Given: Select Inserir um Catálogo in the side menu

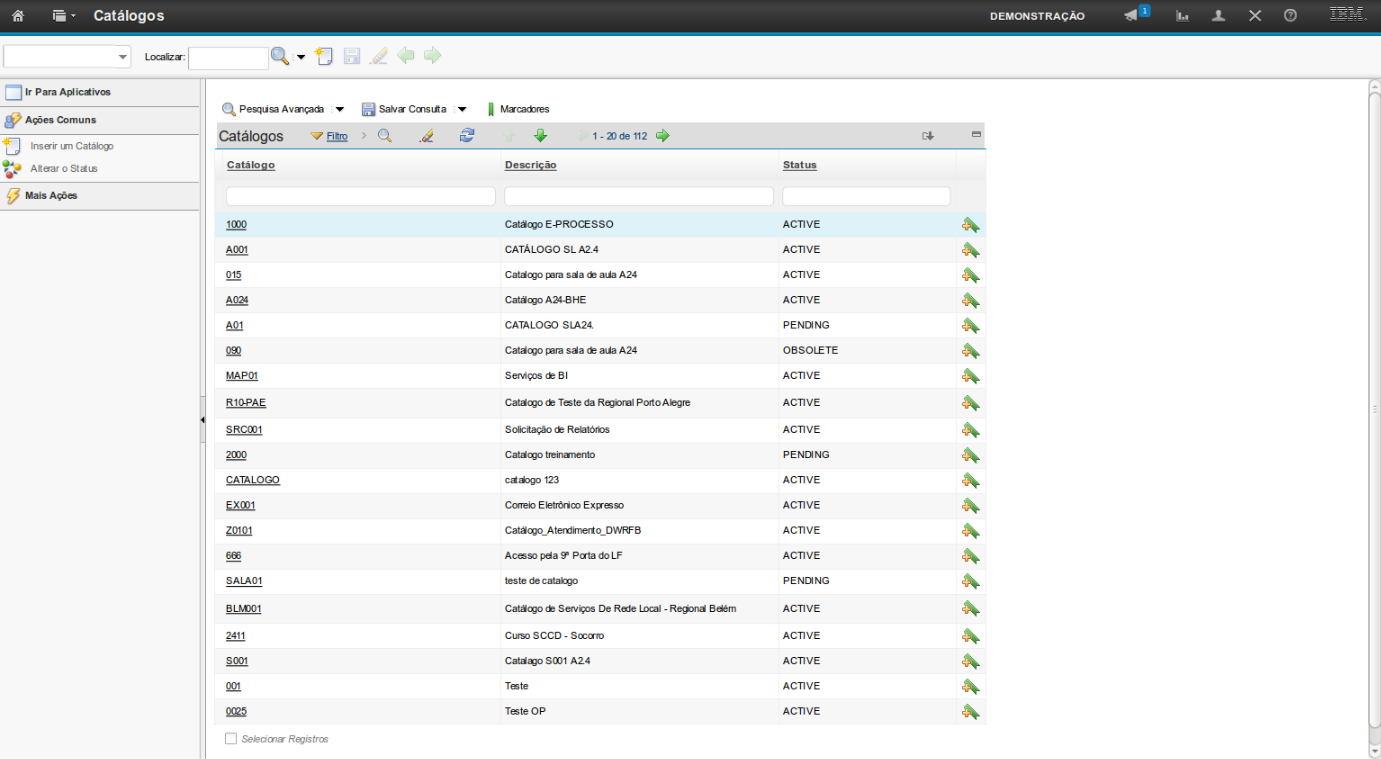Looking at the screenshot, I should tap(71, 146).
